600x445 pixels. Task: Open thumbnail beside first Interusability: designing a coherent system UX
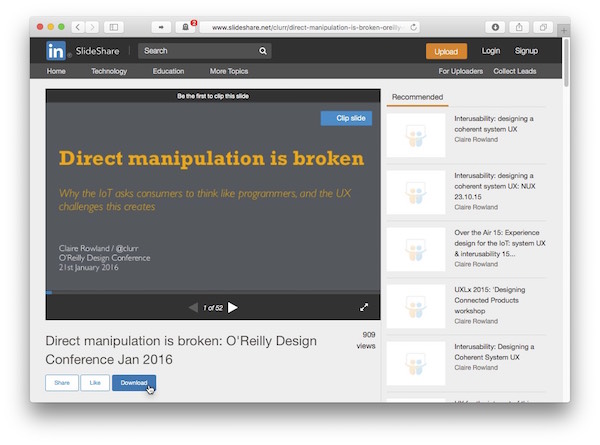click(x=416, y=135)
